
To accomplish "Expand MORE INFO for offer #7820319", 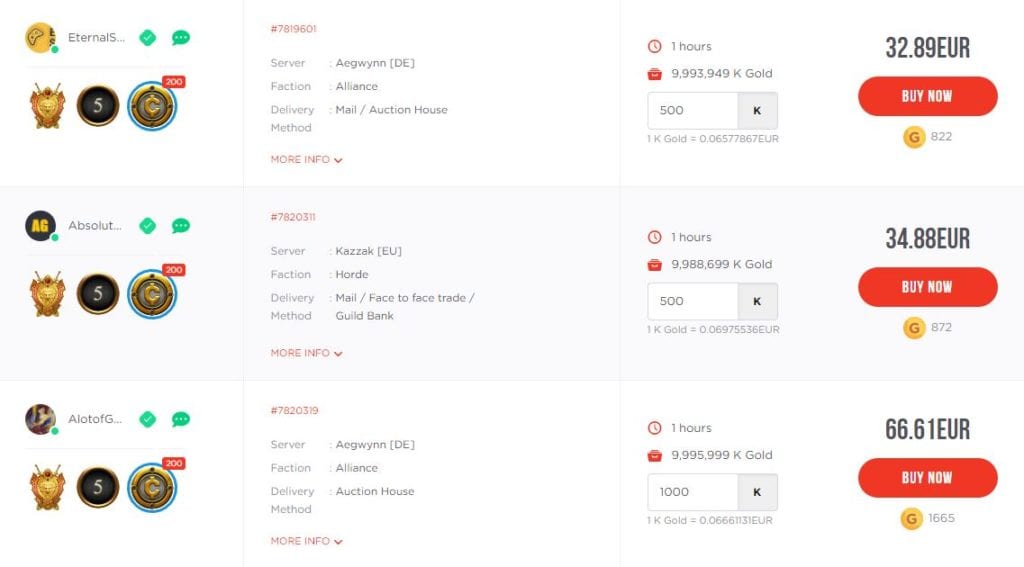I will point(306,541).
